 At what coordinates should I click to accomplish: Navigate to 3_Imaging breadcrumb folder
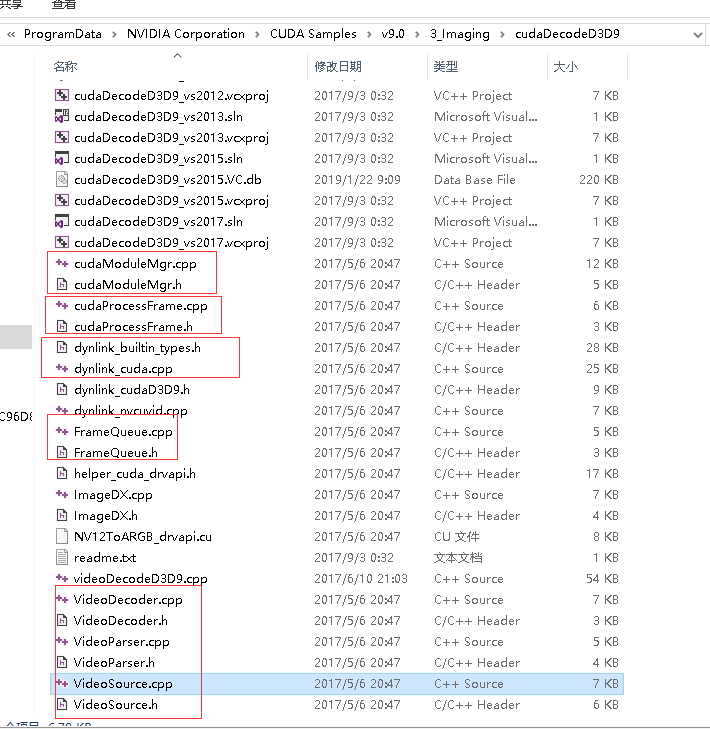coord(459,34)
